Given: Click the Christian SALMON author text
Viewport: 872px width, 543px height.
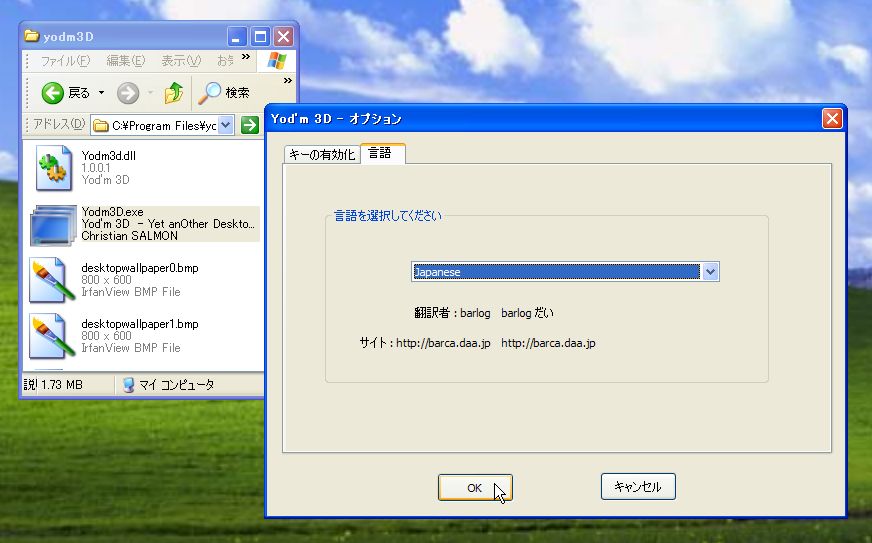Looking at the screenshot, I should (130, 236).
